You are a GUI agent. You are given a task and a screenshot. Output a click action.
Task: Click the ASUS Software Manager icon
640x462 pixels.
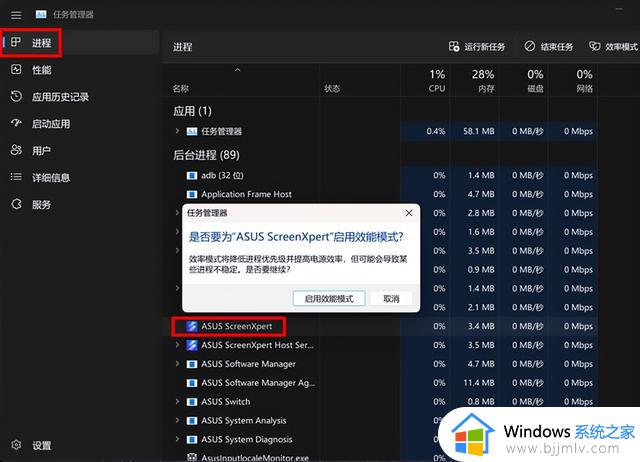[192, 364]
